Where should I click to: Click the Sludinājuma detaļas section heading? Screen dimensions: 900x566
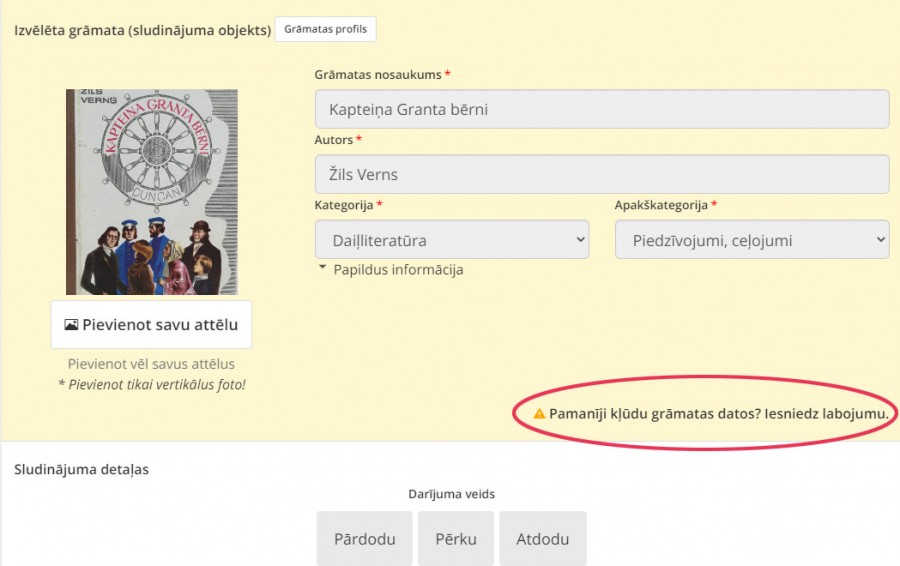[x=81, y=469]
